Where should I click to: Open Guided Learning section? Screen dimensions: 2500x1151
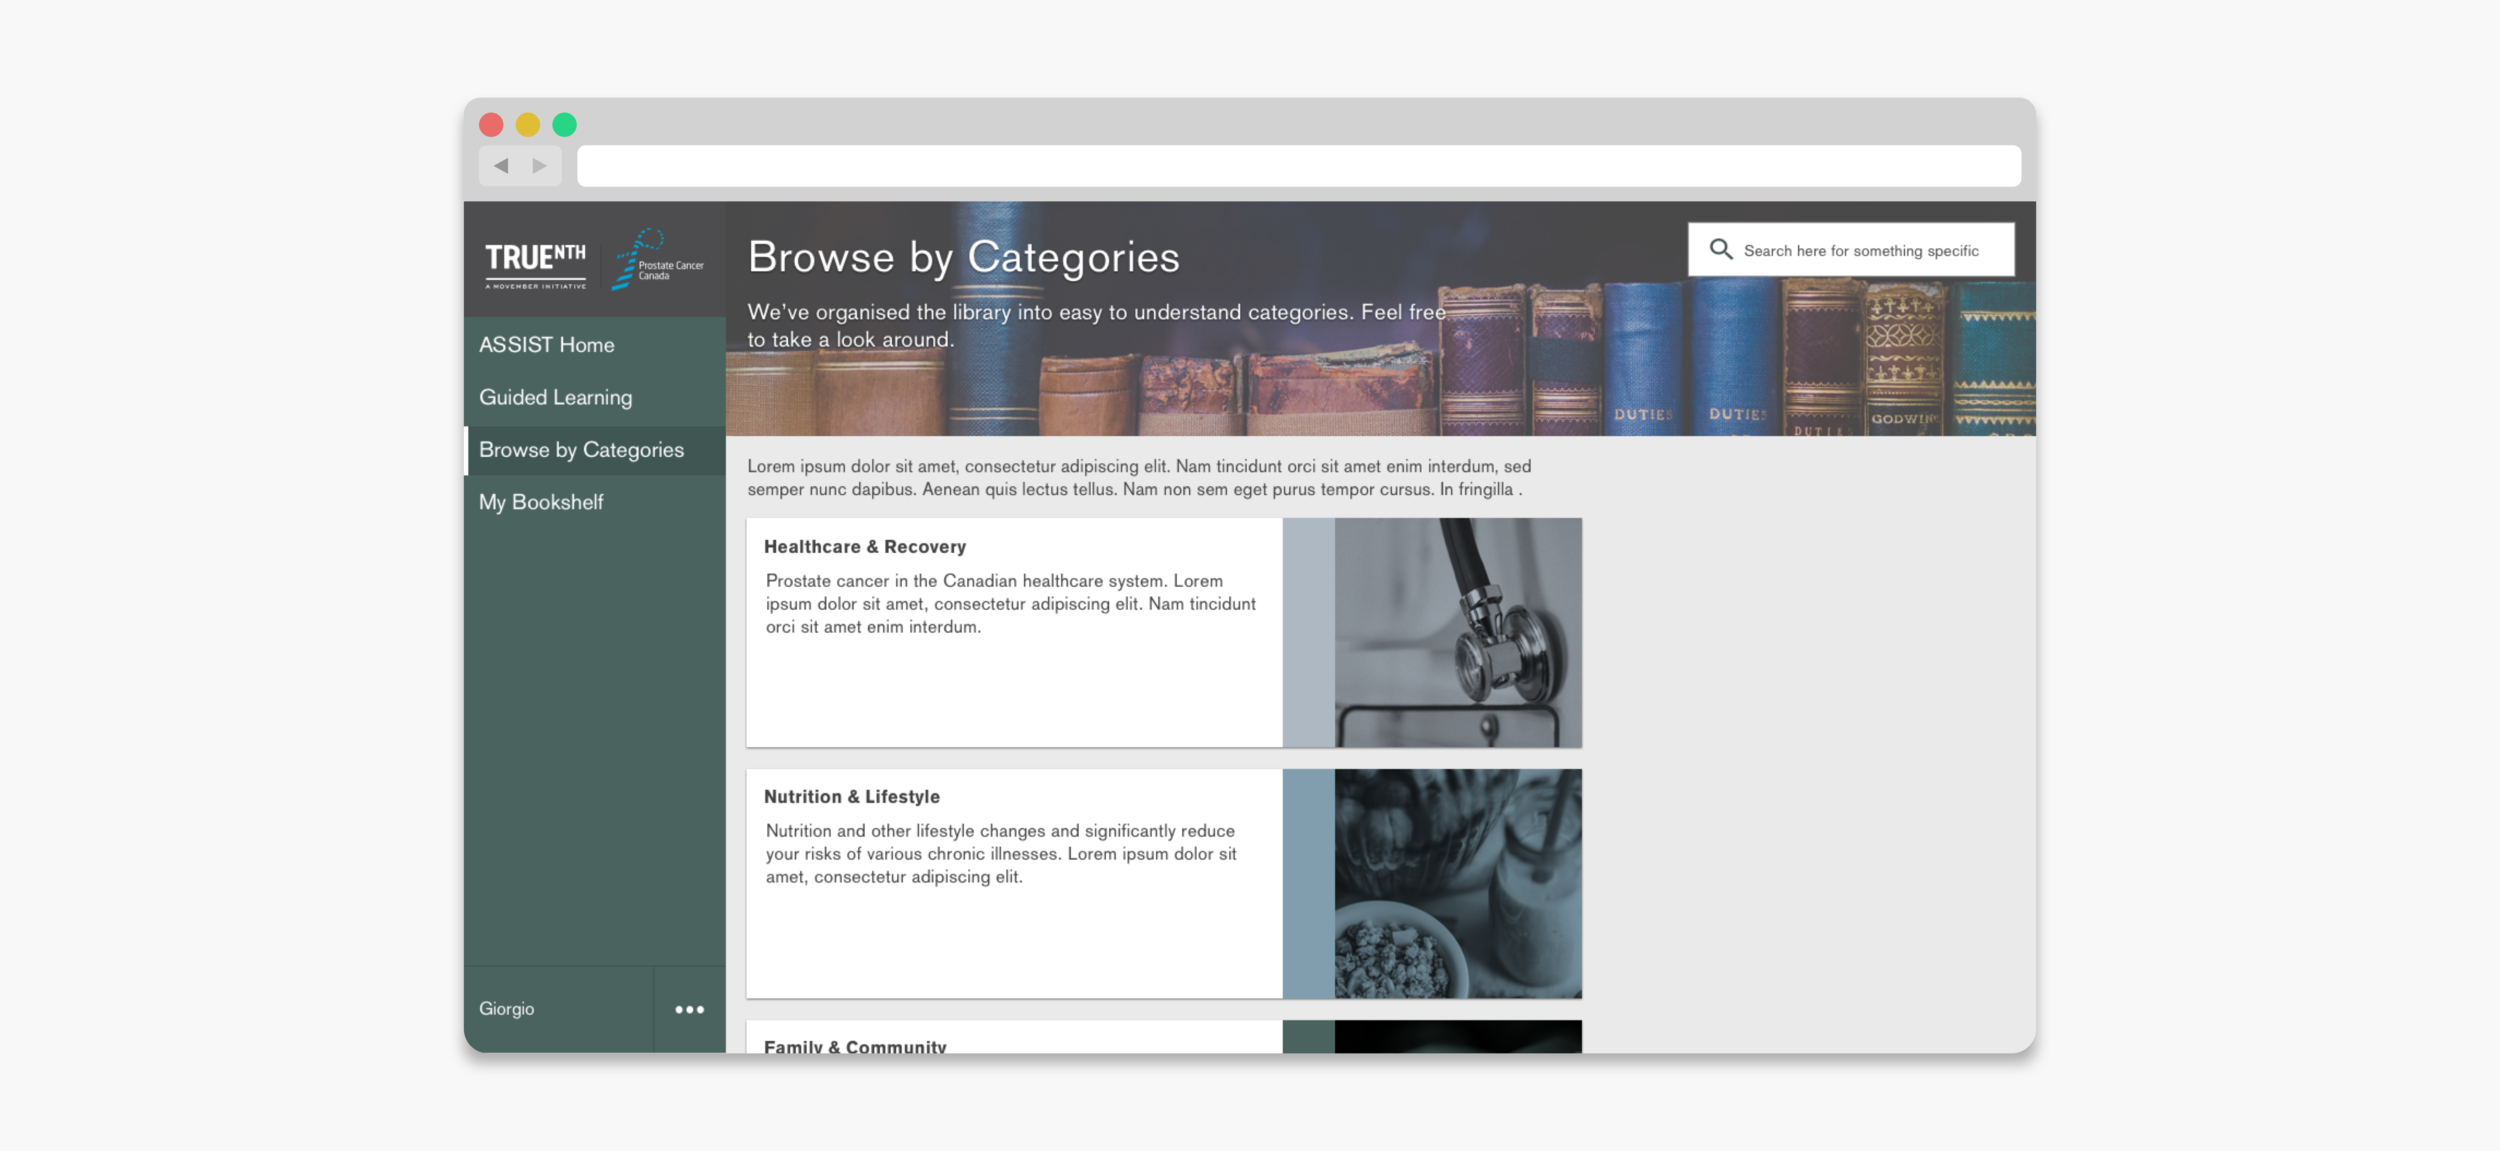coord(555,397)
